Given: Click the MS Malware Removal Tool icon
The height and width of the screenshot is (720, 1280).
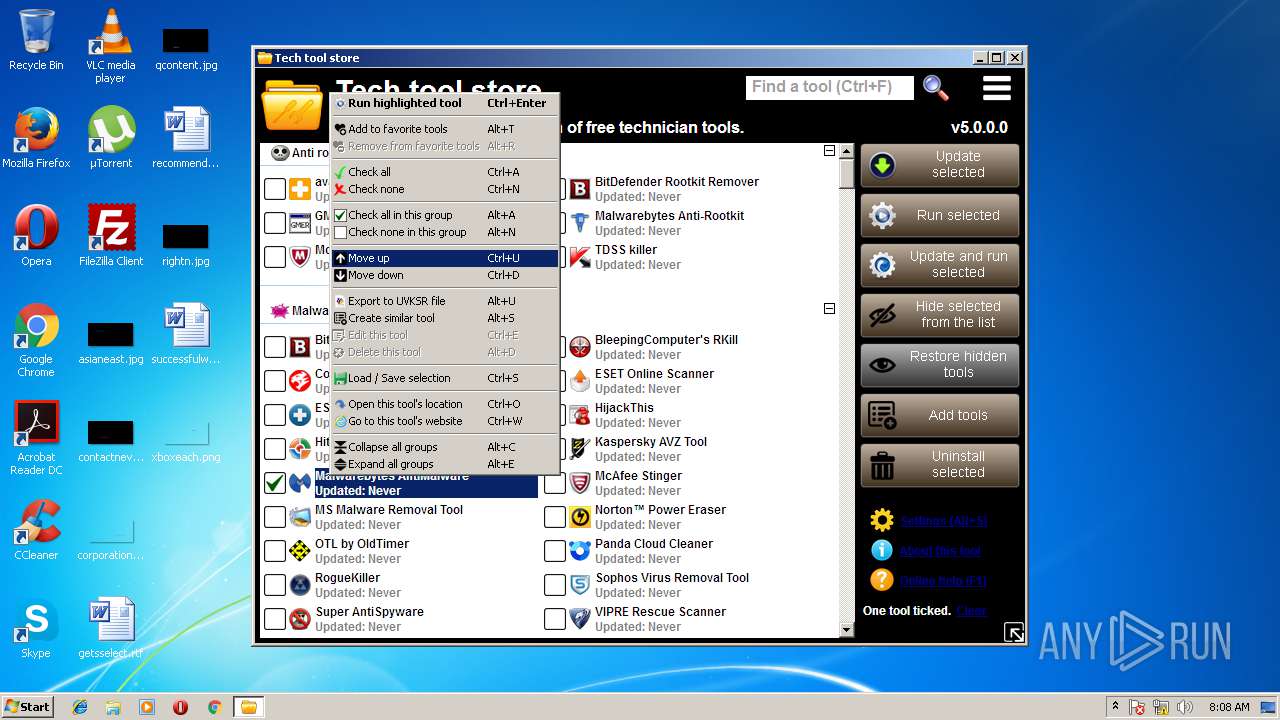Looking at the screenshot, I should point(300,517).
